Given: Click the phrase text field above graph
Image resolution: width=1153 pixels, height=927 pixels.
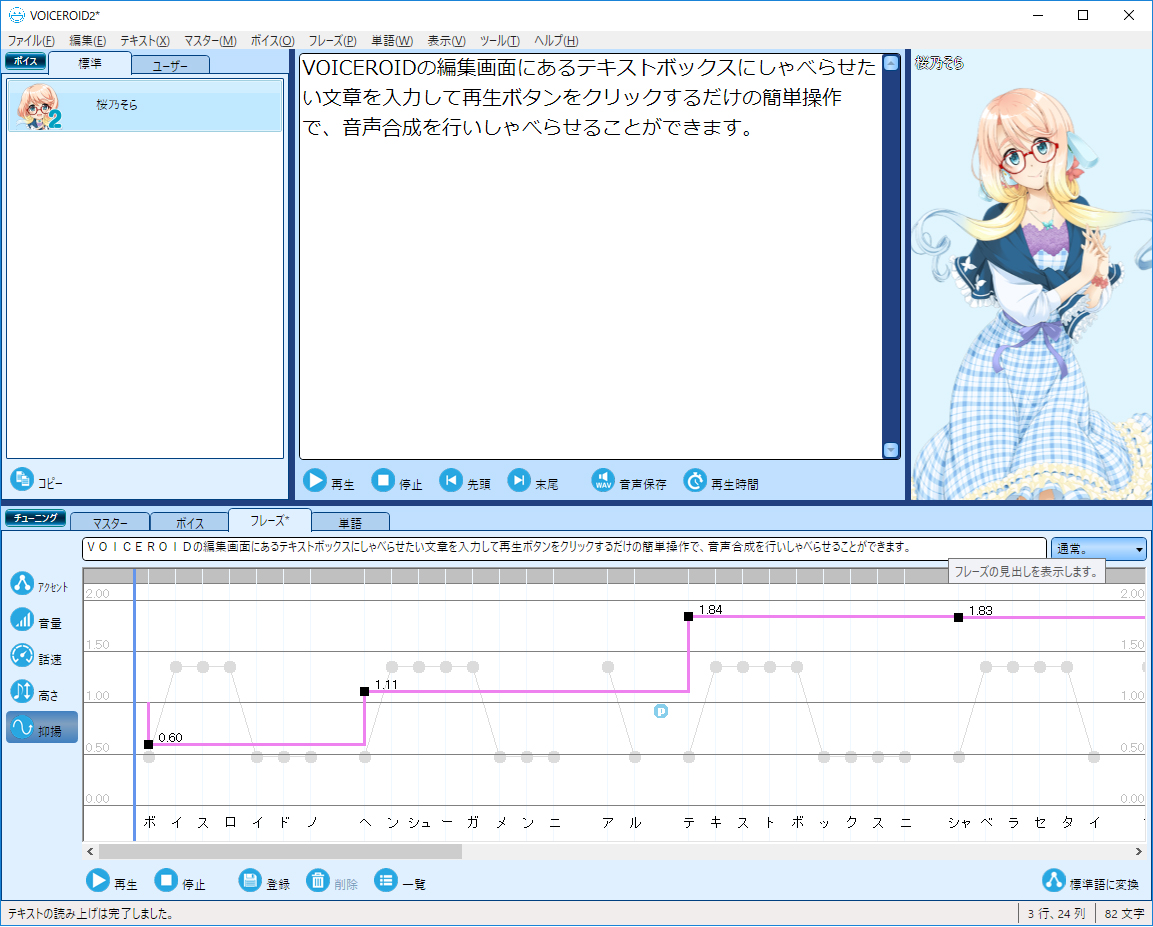Looking at the screenshot, I should pyautogui.click(x=564, y=548).
